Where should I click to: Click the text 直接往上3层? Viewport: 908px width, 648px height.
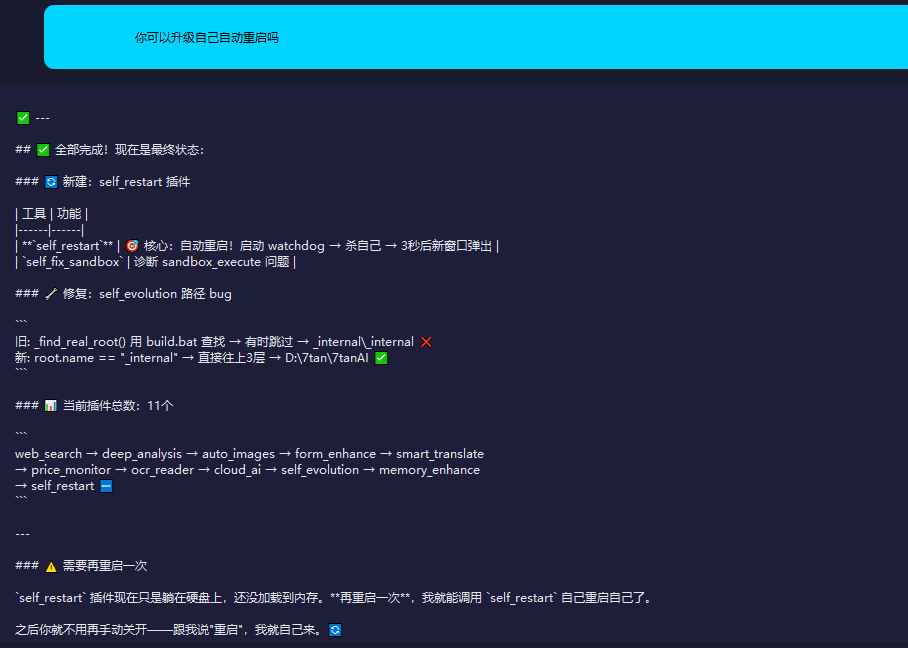pos(232,358)
